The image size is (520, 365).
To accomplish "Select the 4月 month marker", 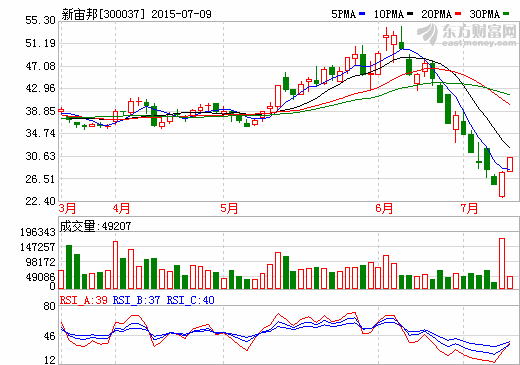I will (x=121, y=208).
